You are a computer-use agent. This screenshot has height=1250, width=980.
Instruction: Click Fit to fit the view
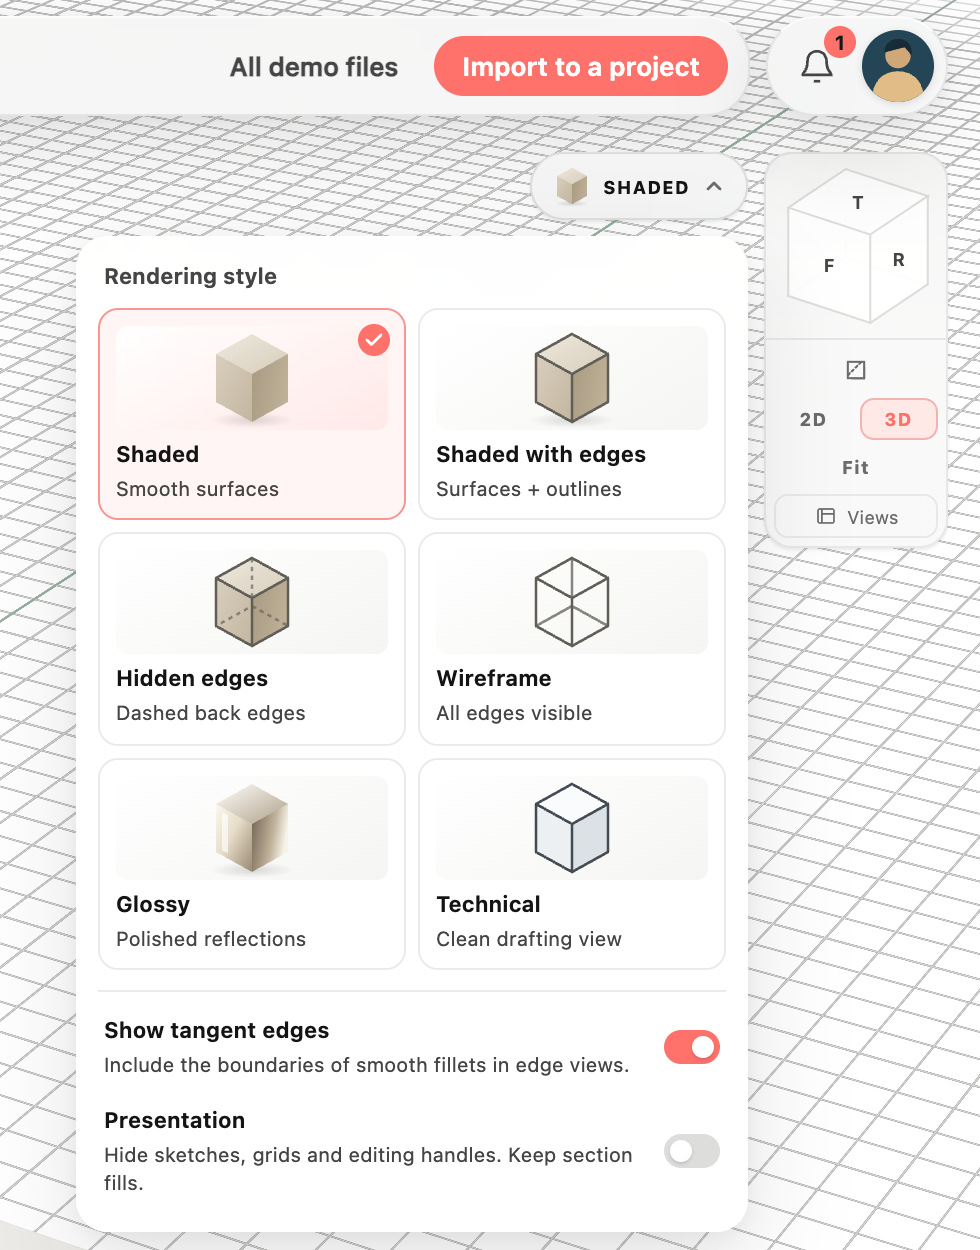click(855, 468)
